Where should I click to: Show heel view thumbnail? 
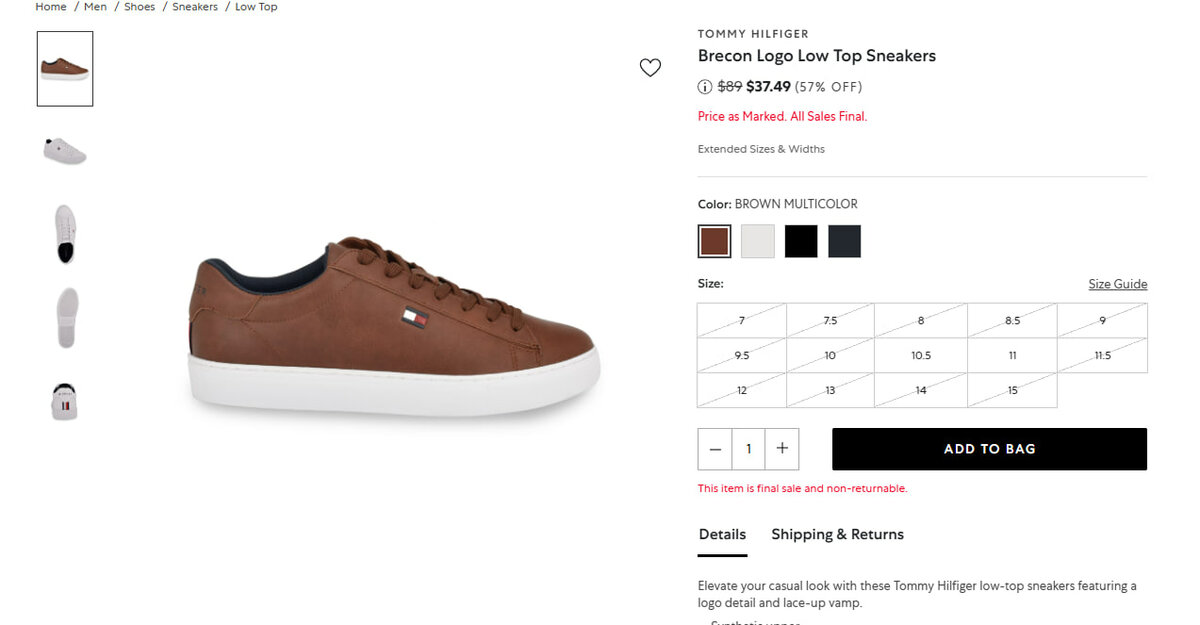(65, 400)
